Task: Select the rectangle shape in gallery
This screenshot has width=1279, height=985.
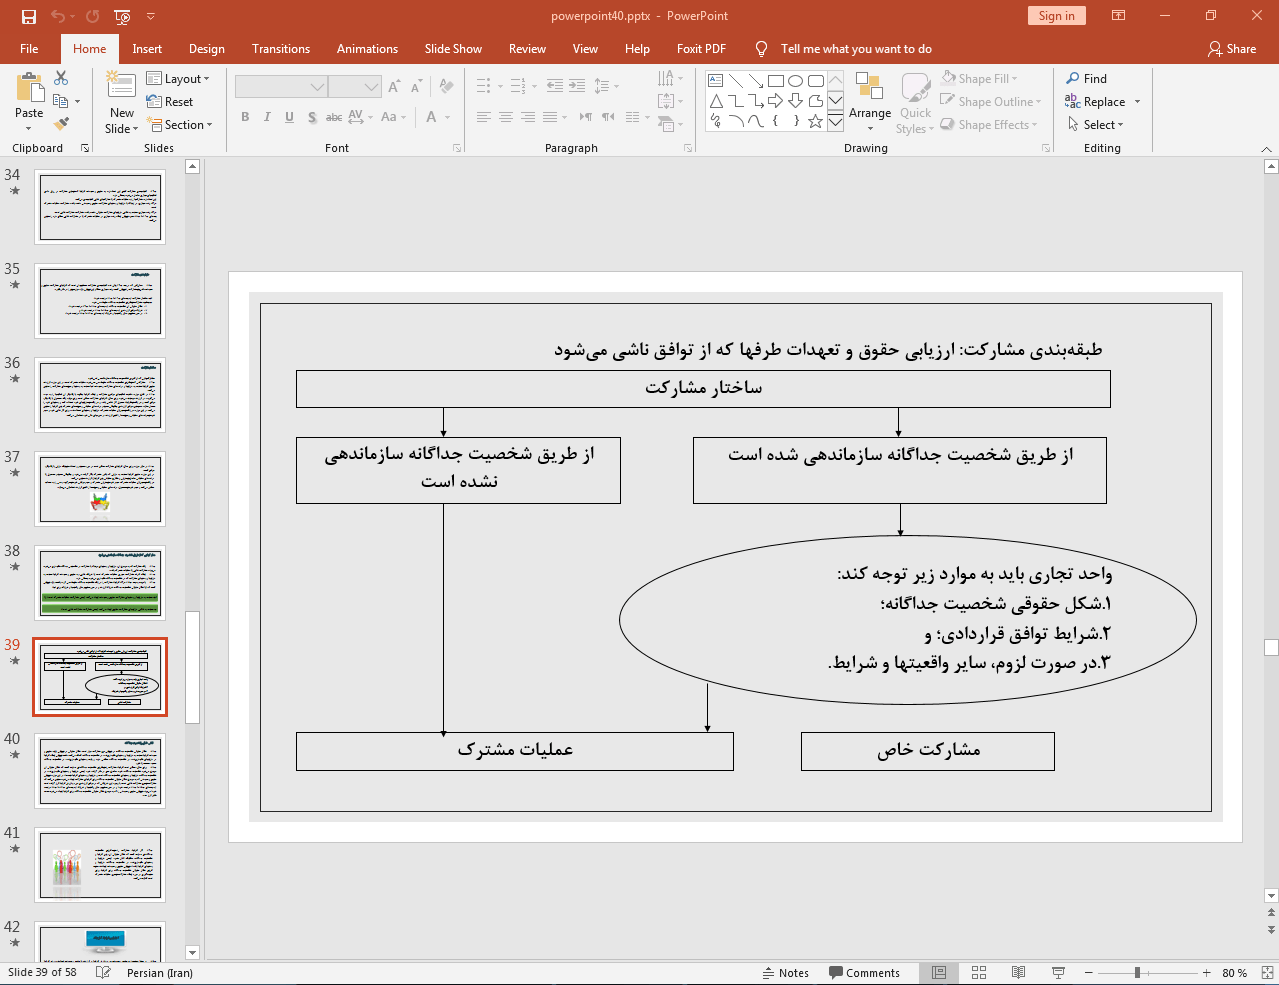Action: [775, 81]
